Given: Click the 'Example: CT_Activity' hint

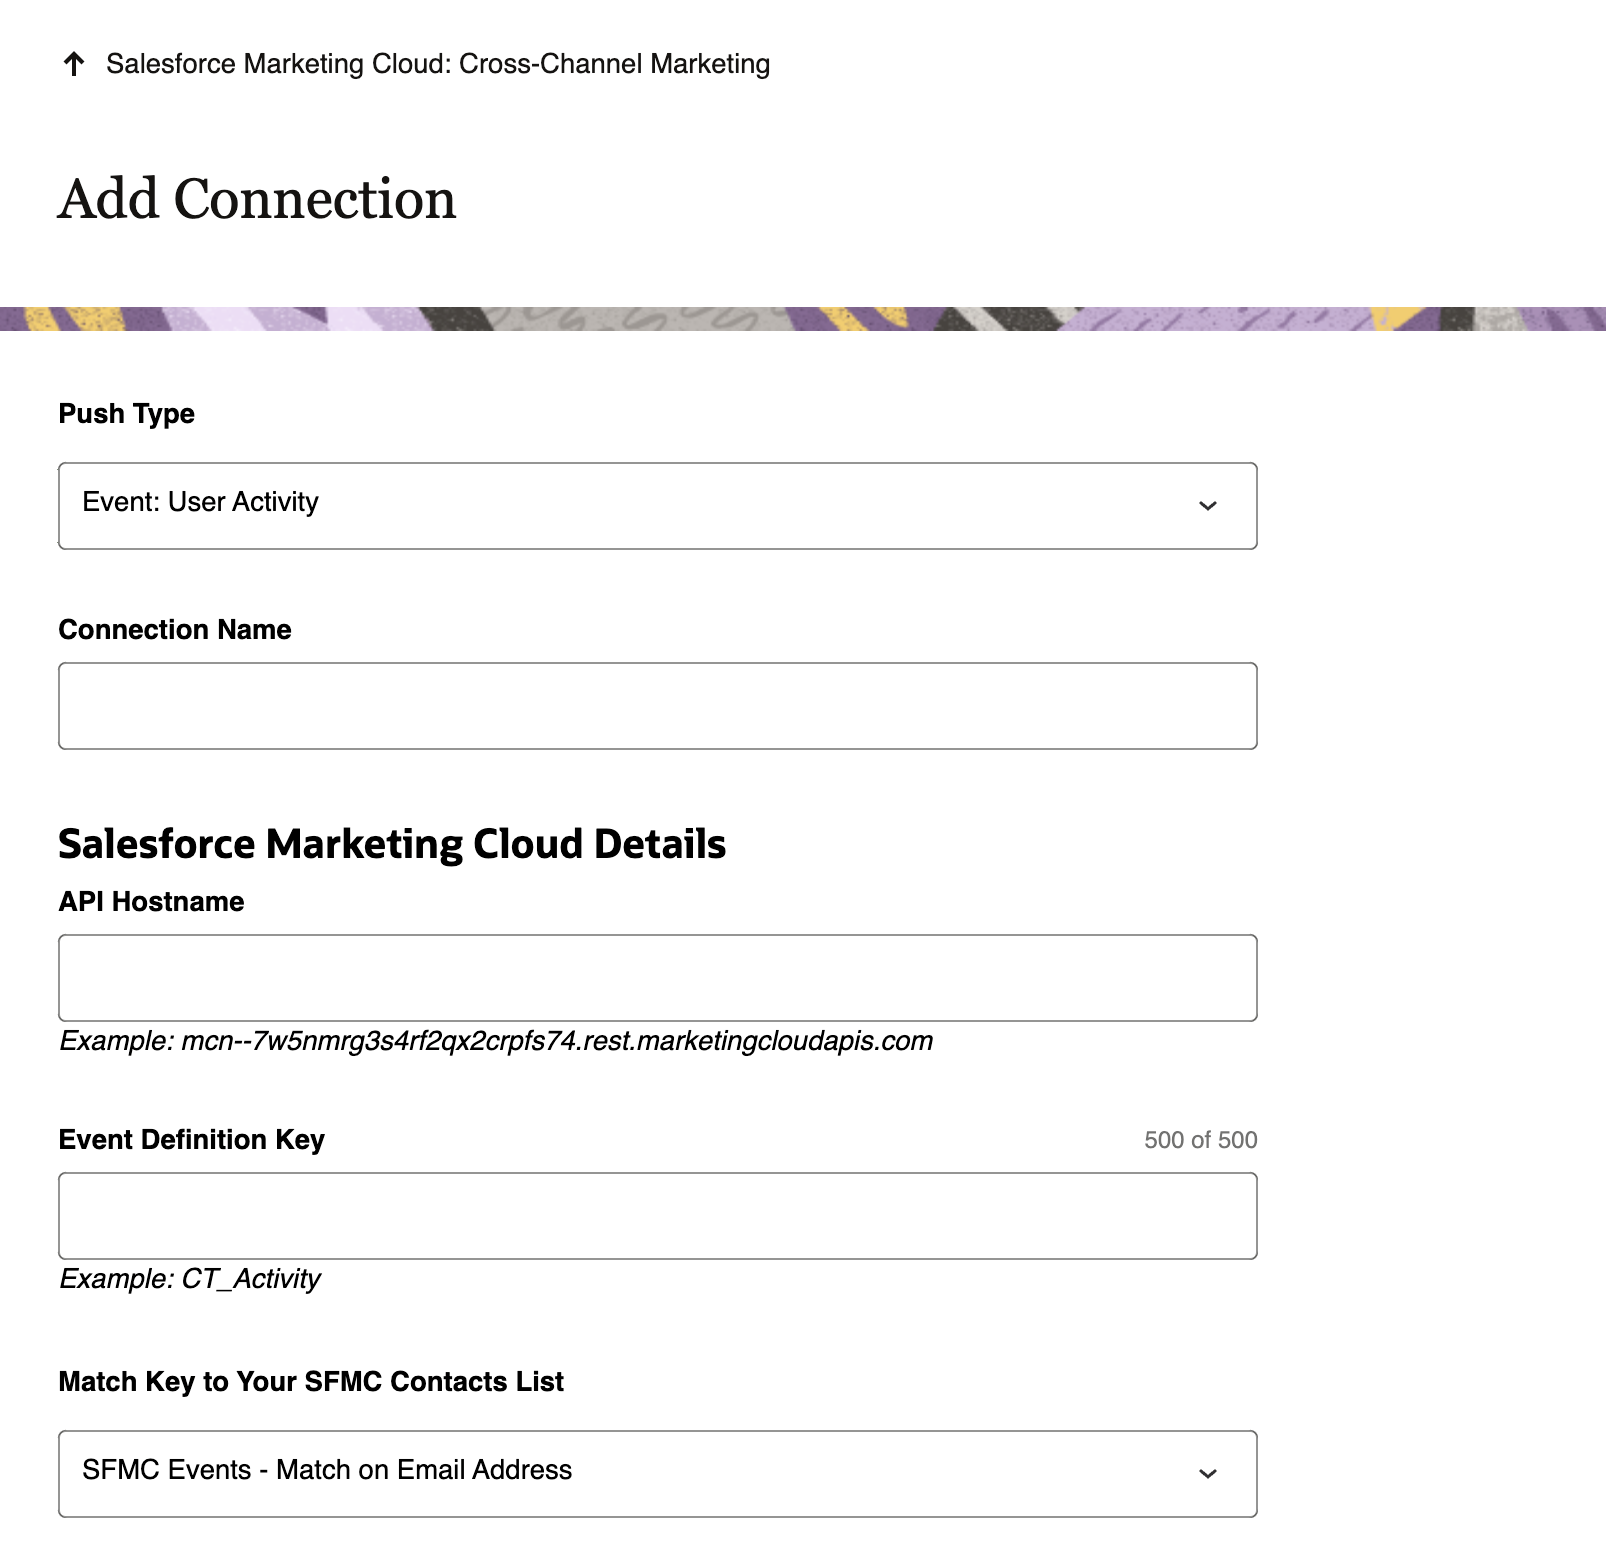Looking at the screenshot, I should [190, 1279].
